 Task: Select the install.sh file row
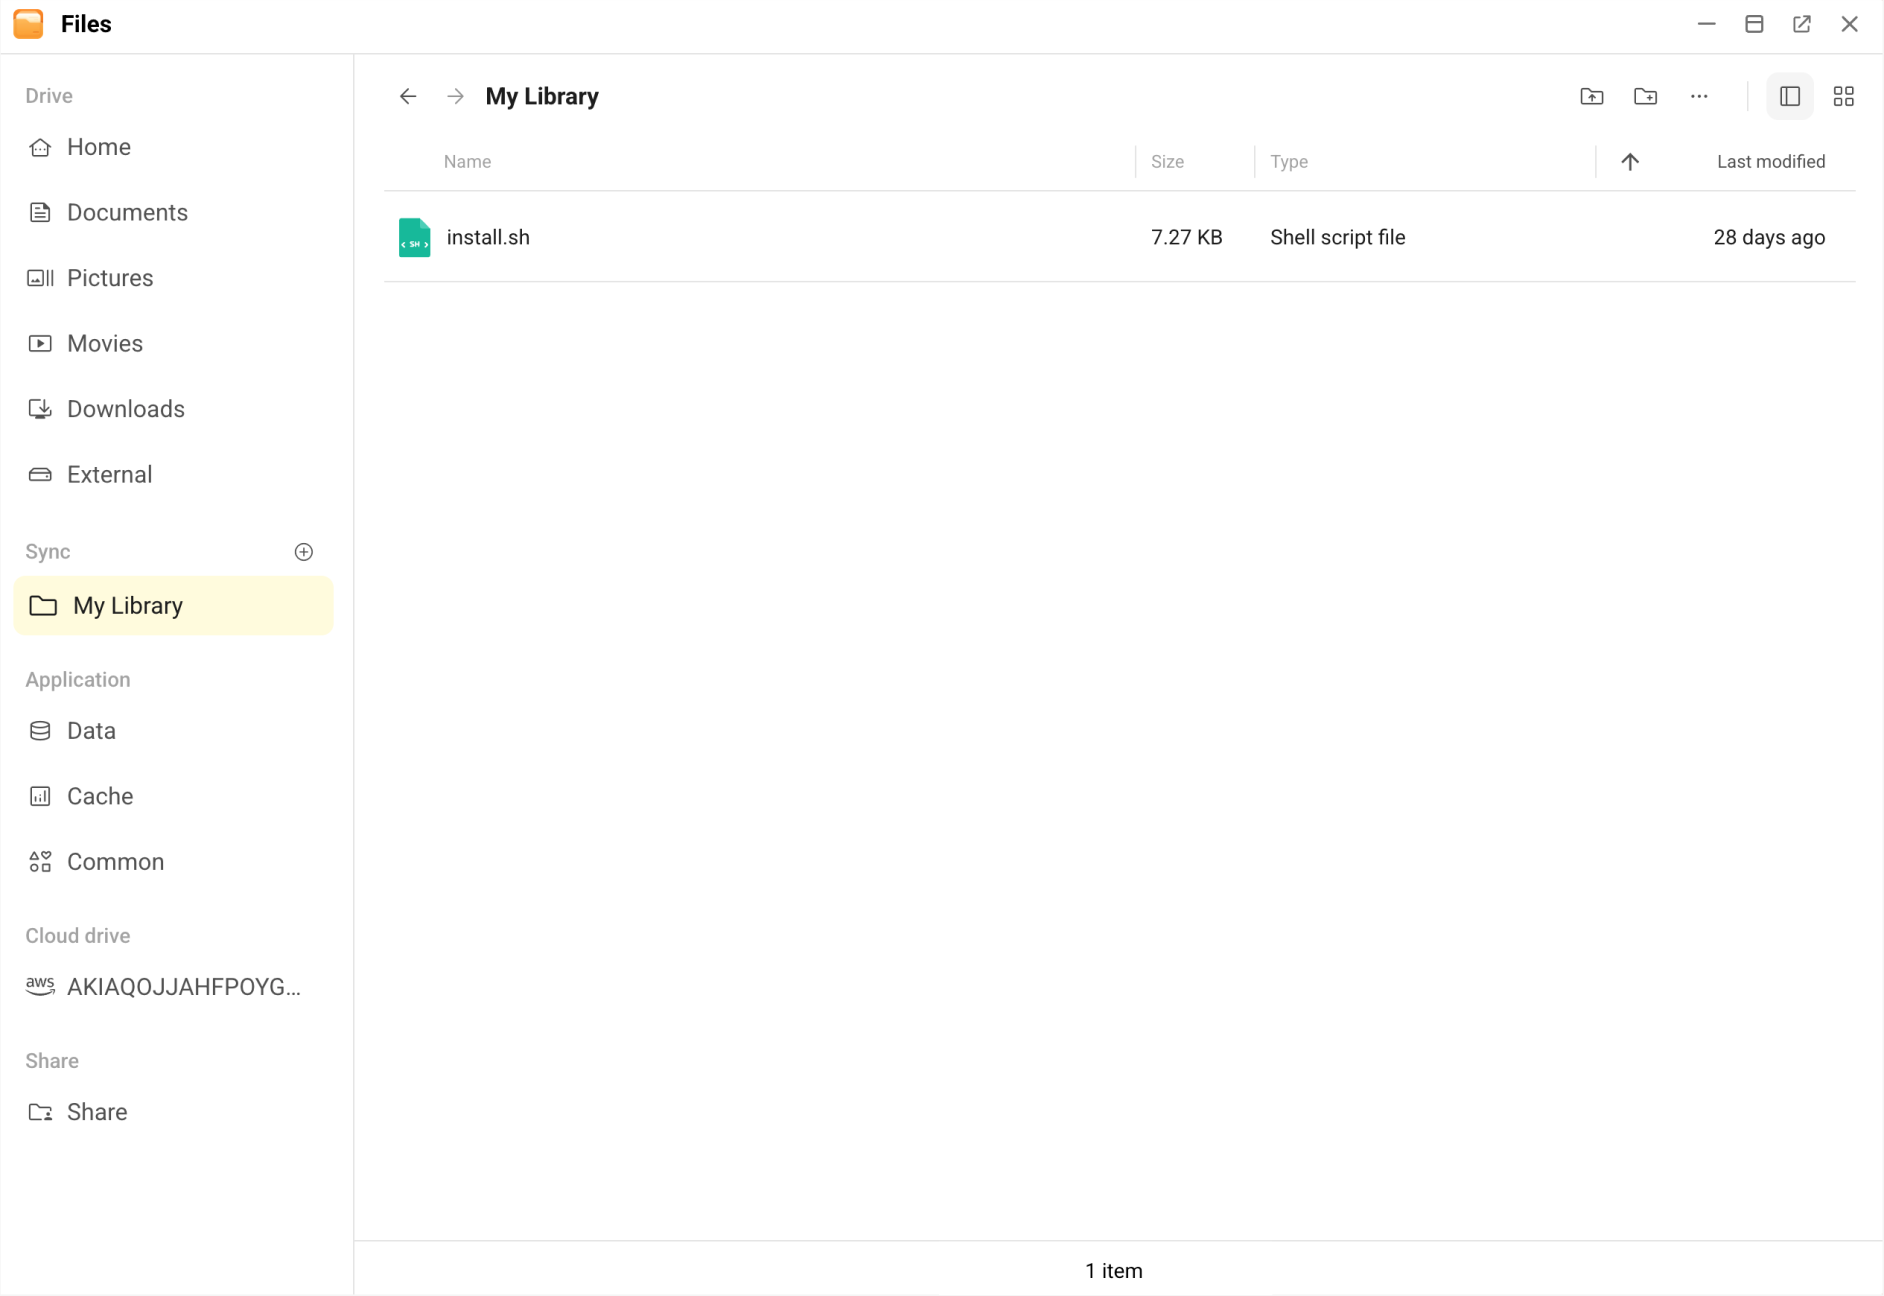tap(1119, 237)
